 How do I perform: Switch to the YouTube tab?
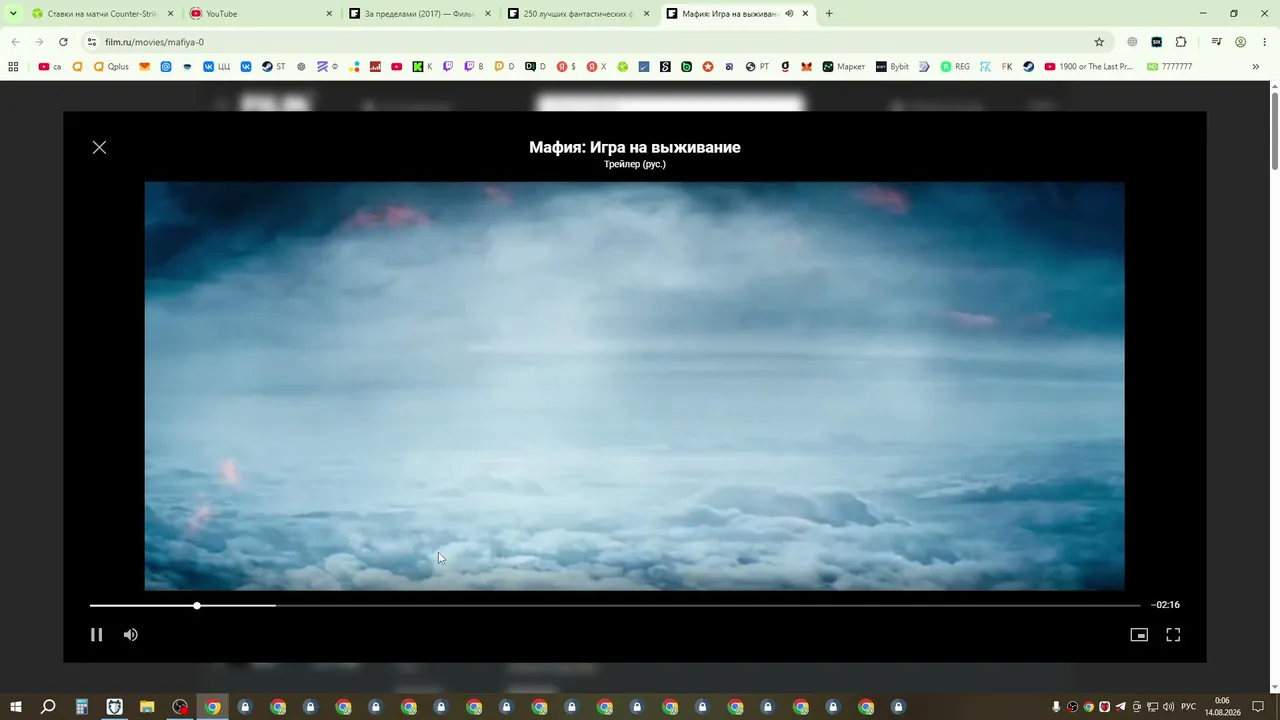coord(262,14)
